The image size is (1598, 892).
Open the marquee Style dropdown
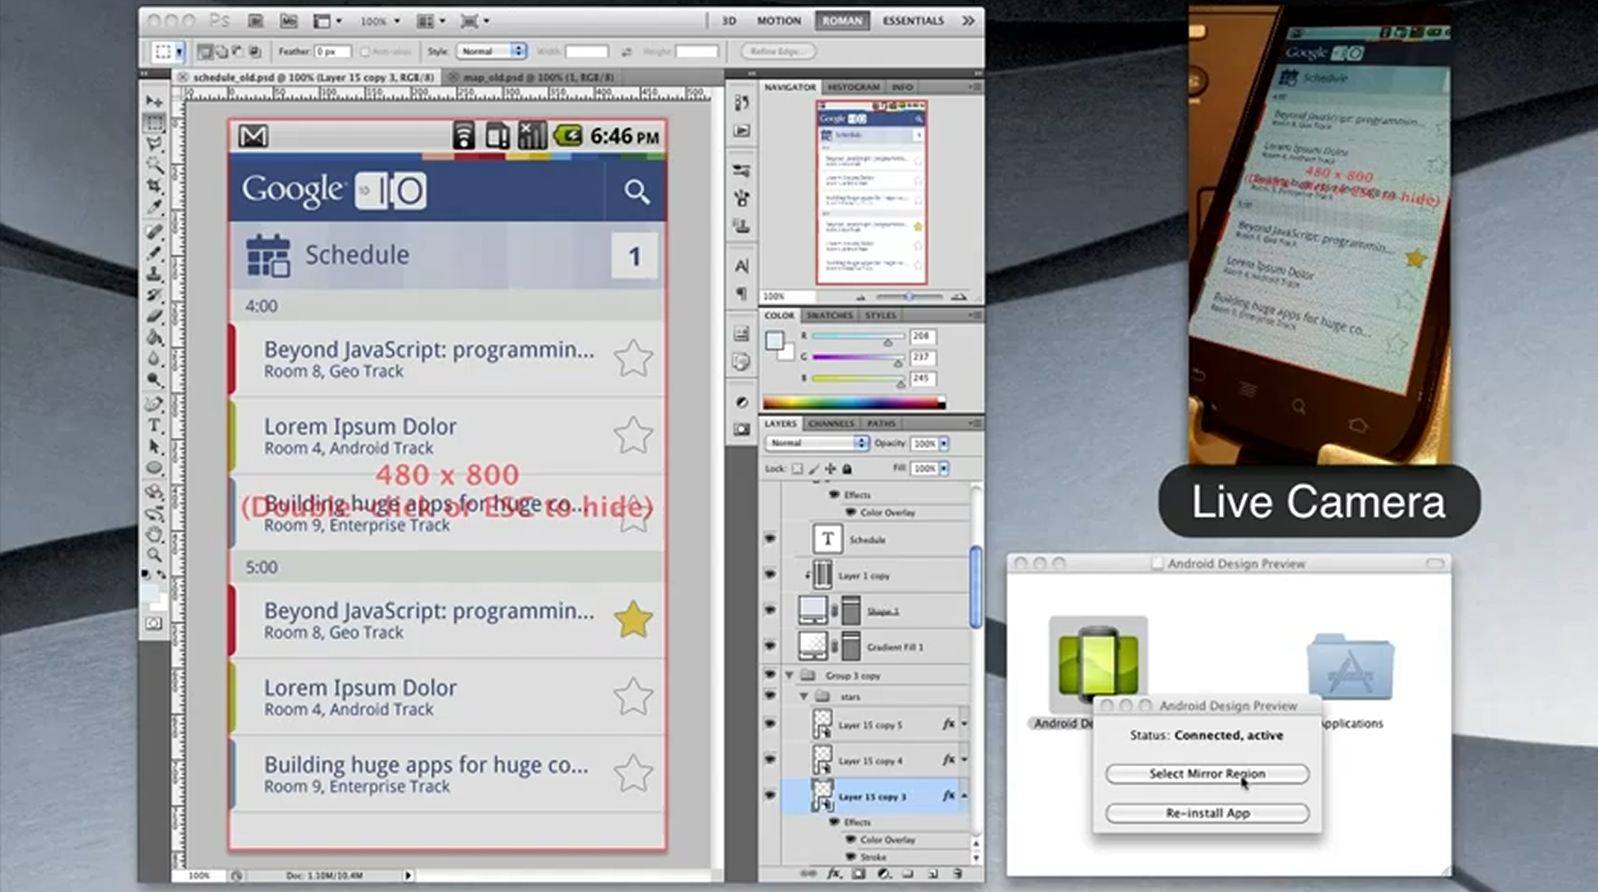(x=491, y=51)
